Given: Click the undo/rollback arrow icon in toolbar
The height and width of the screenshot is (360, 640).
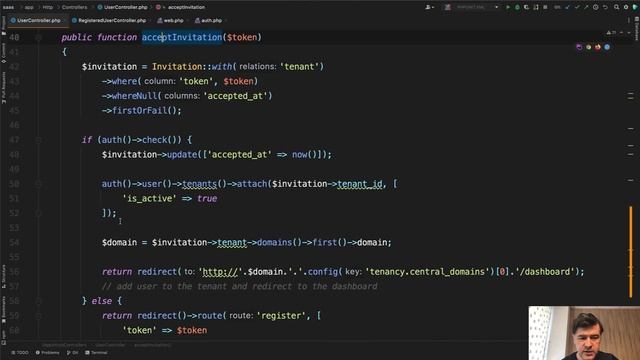Looking at the screenshot, I should coord(605,7).
